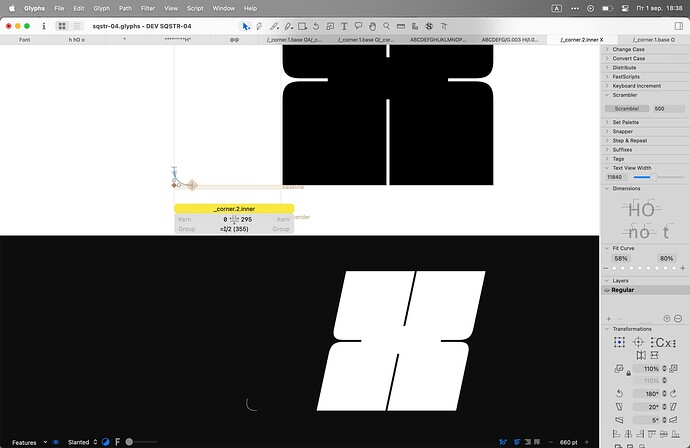Zoom out with the minus beside 660 pt
Viewport: 690px width, 448px height.
click(x=550, y=442)
